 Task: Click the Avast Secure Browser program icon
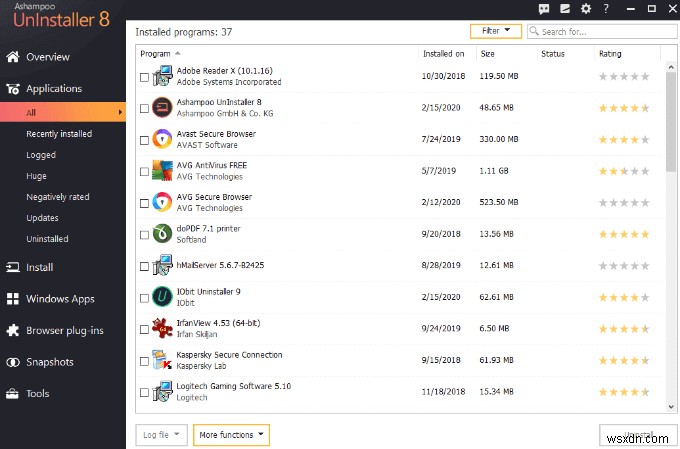coord(162,139)
